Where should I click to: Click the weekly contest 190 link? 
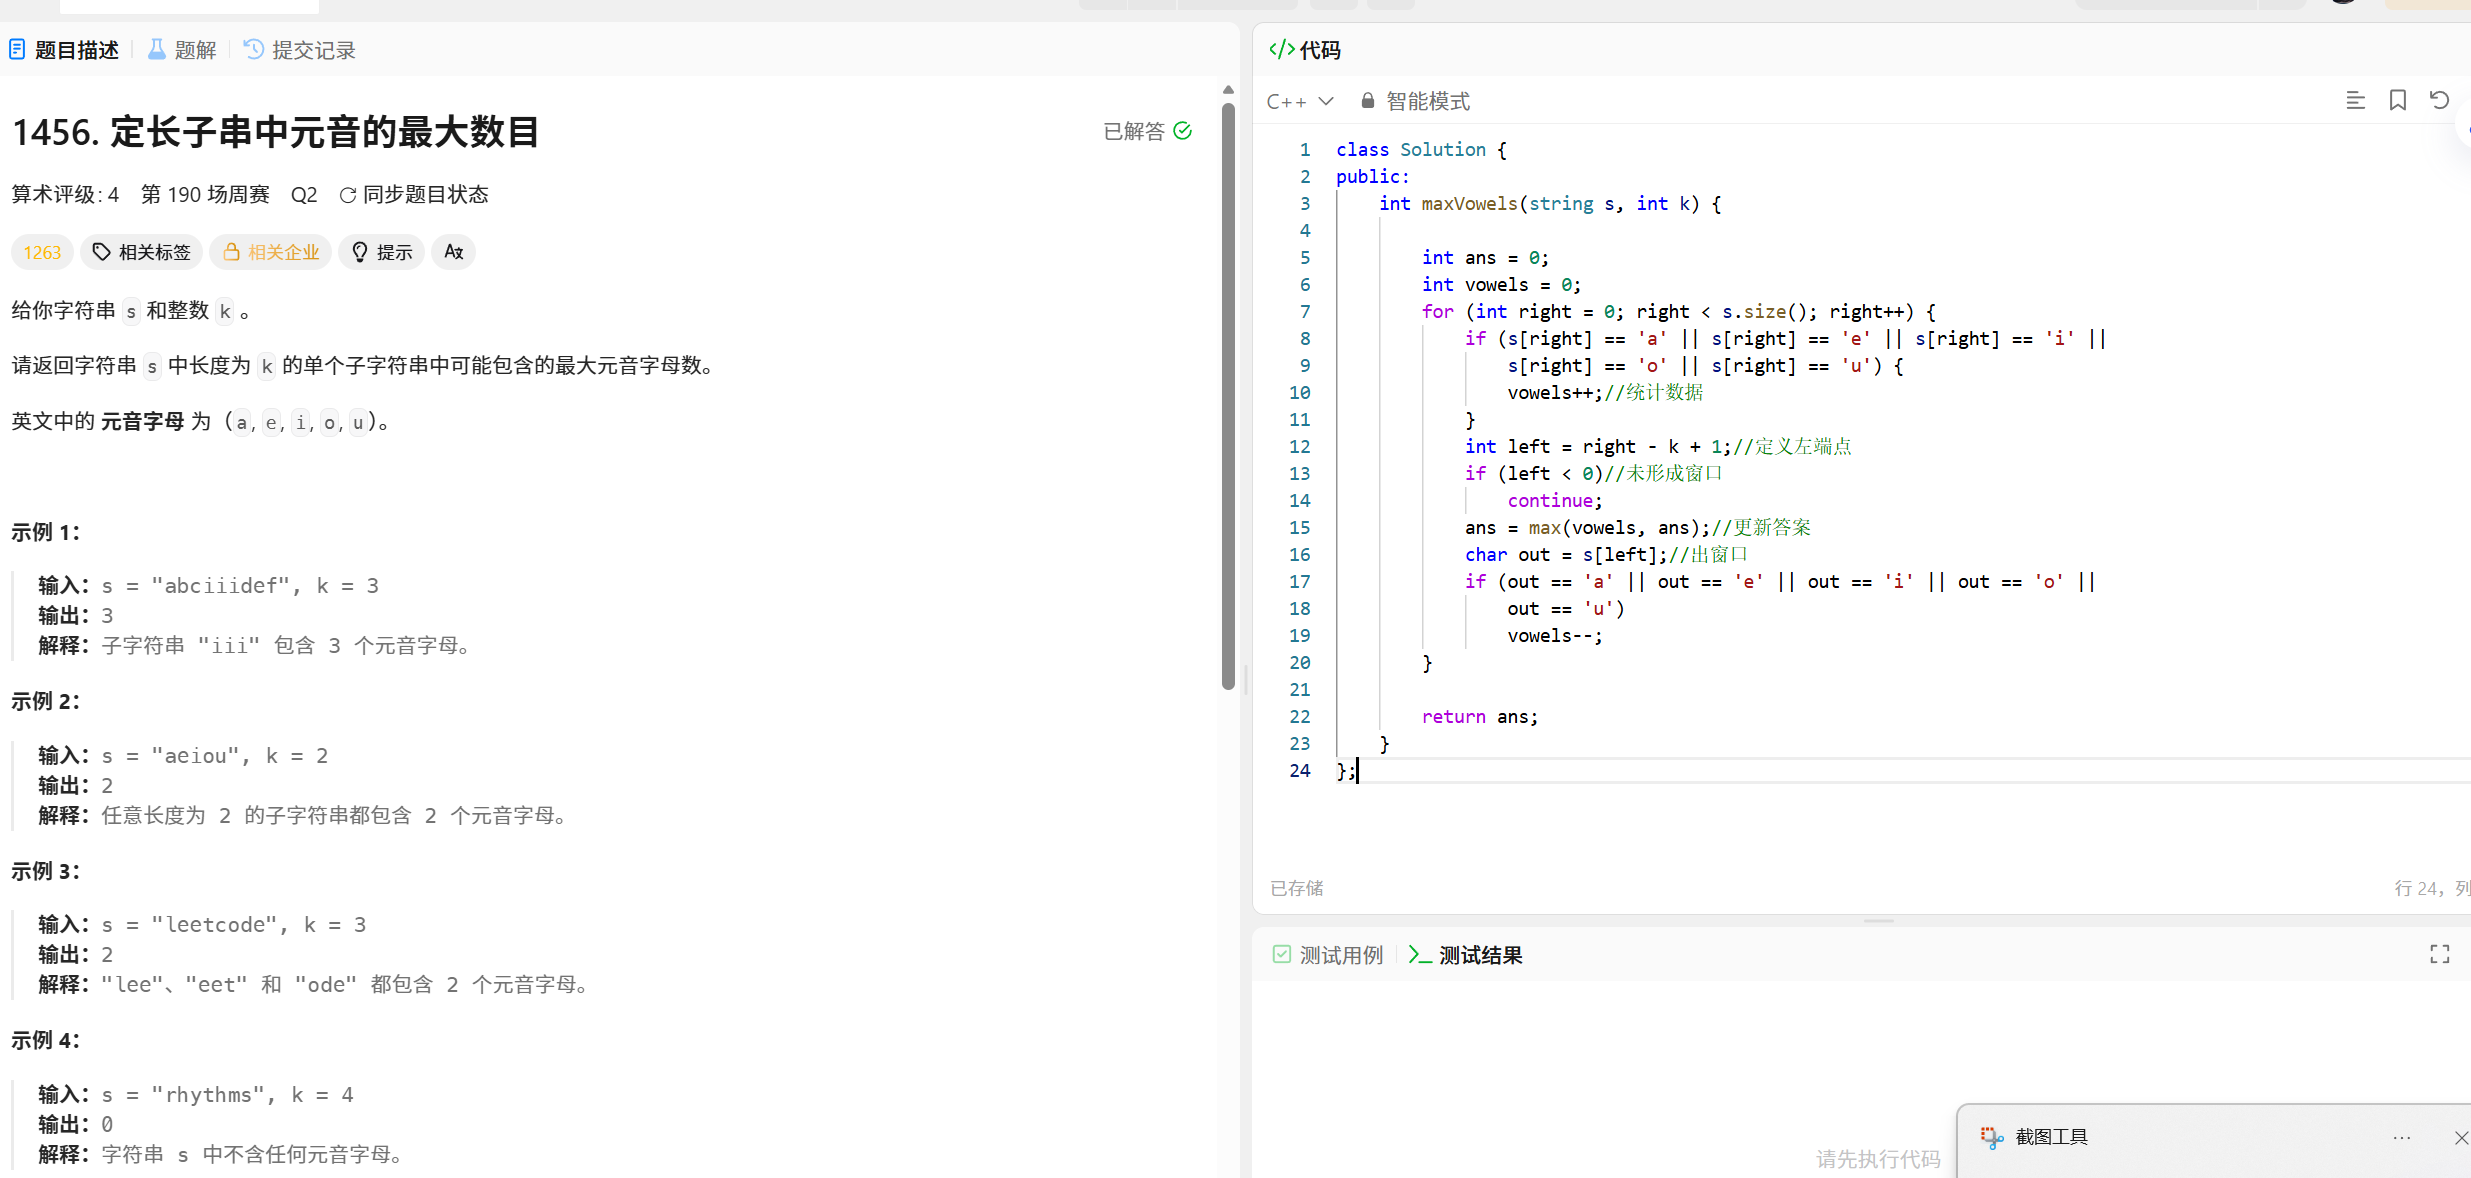click(205, 194)
